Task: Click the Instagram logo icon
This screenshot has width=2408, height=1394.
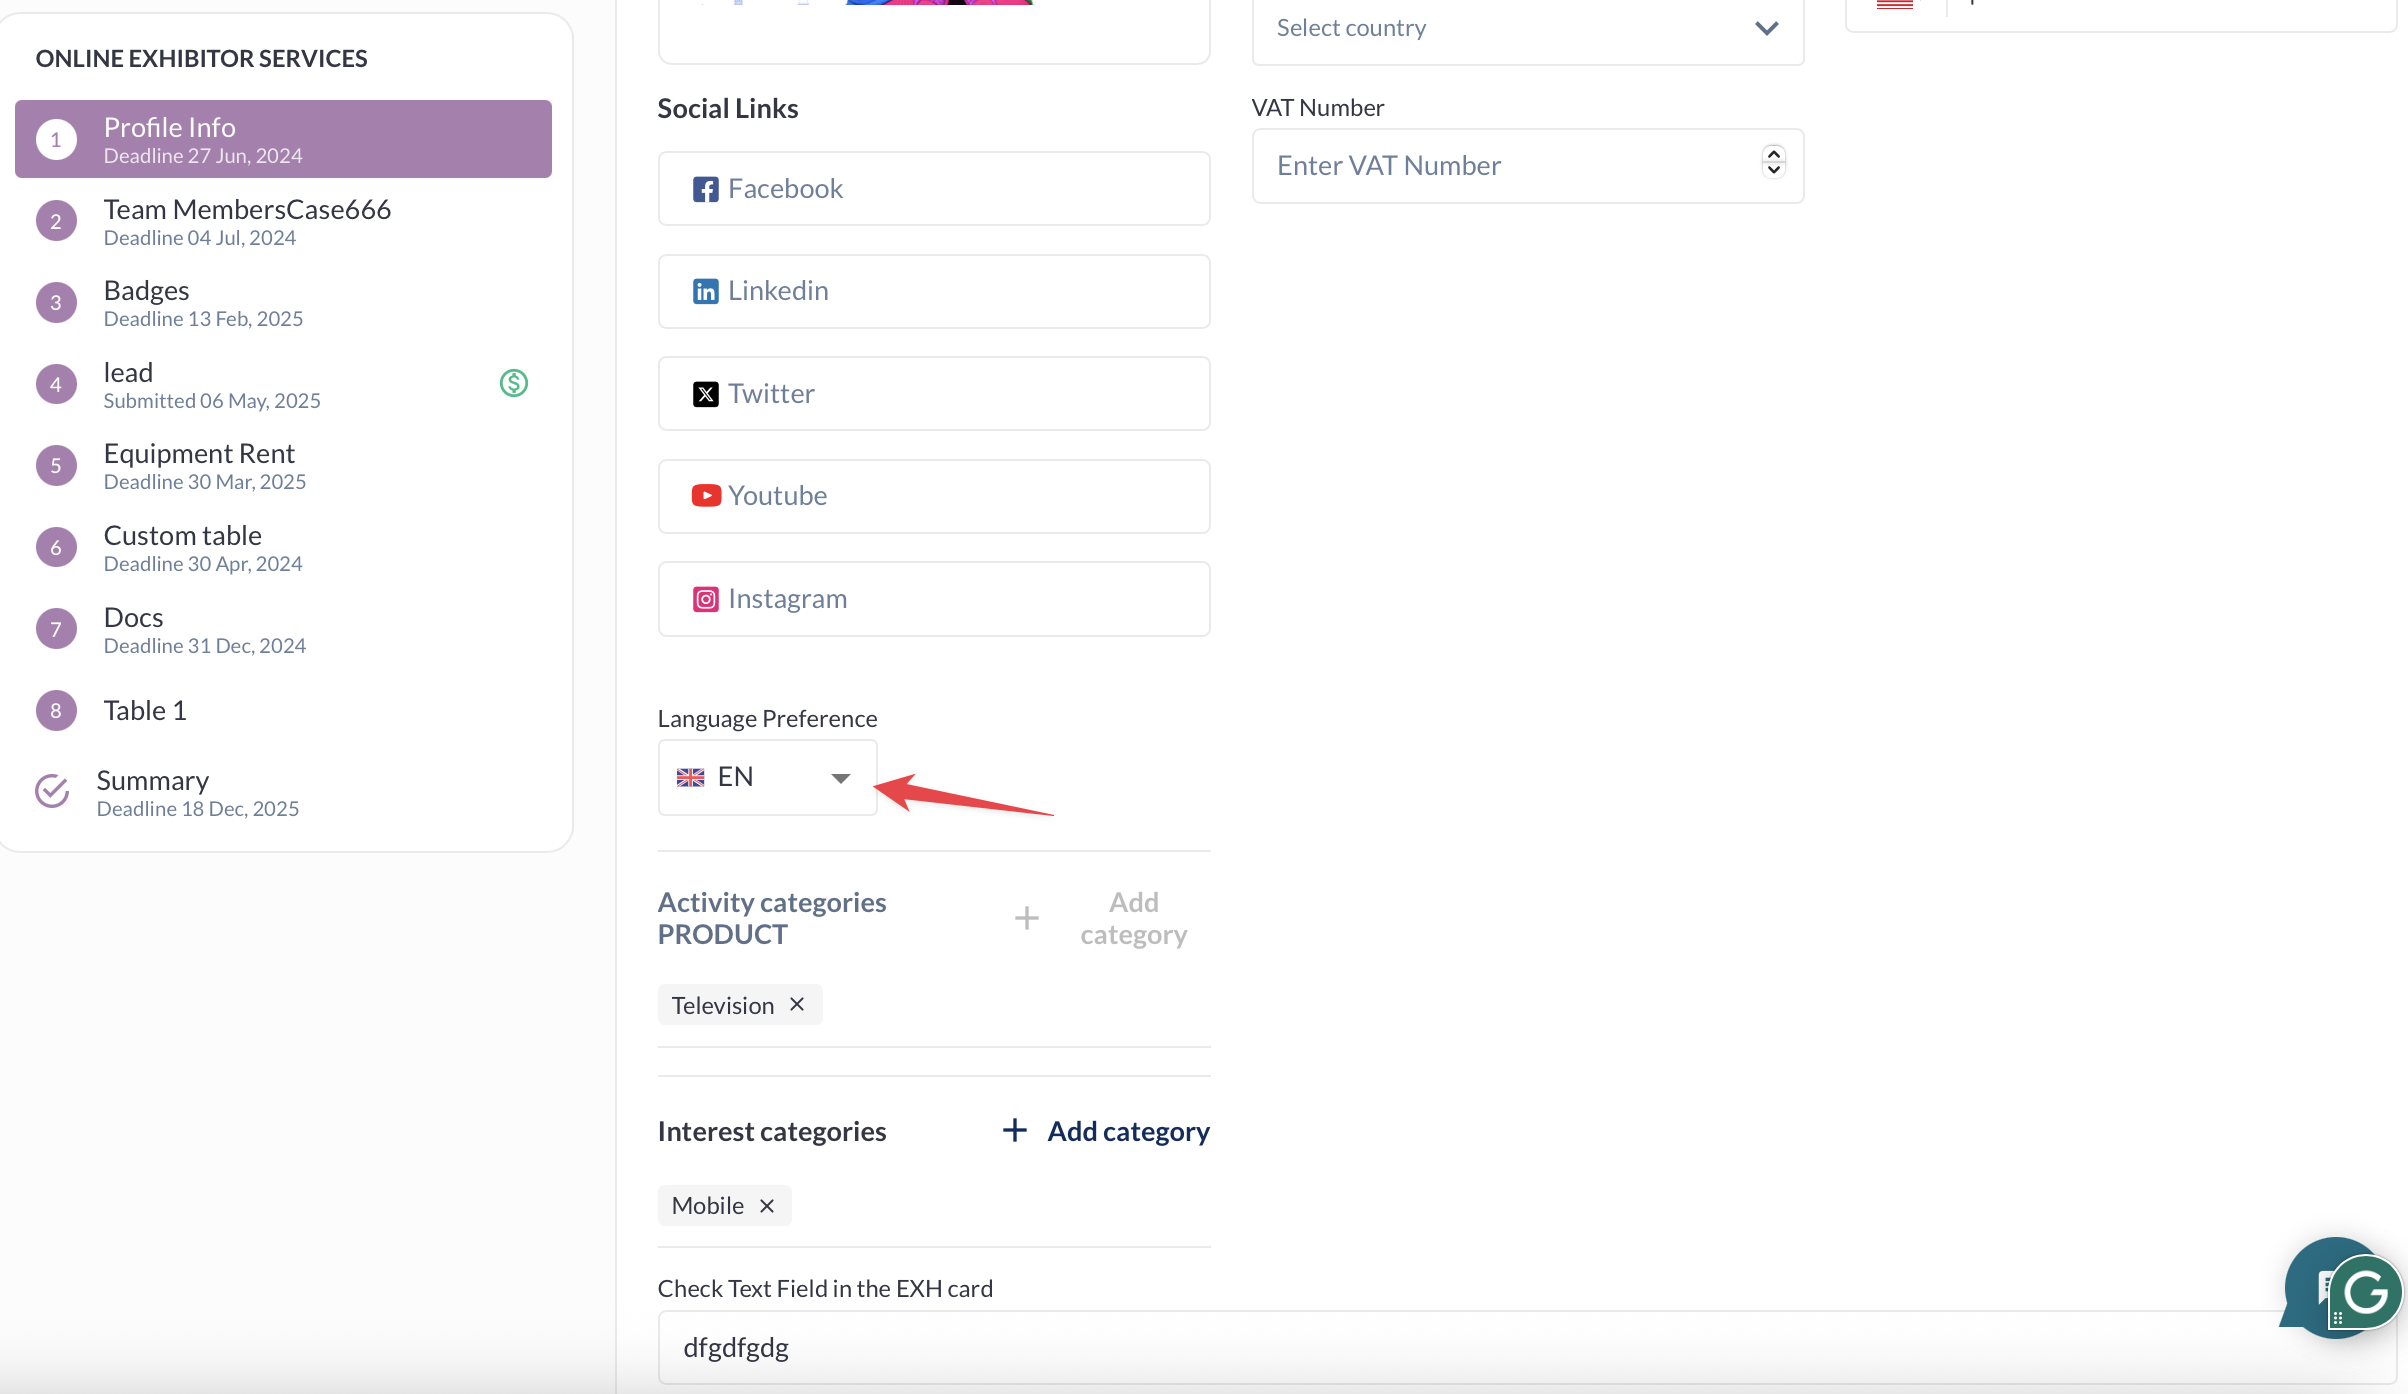Action: (705, 599)
